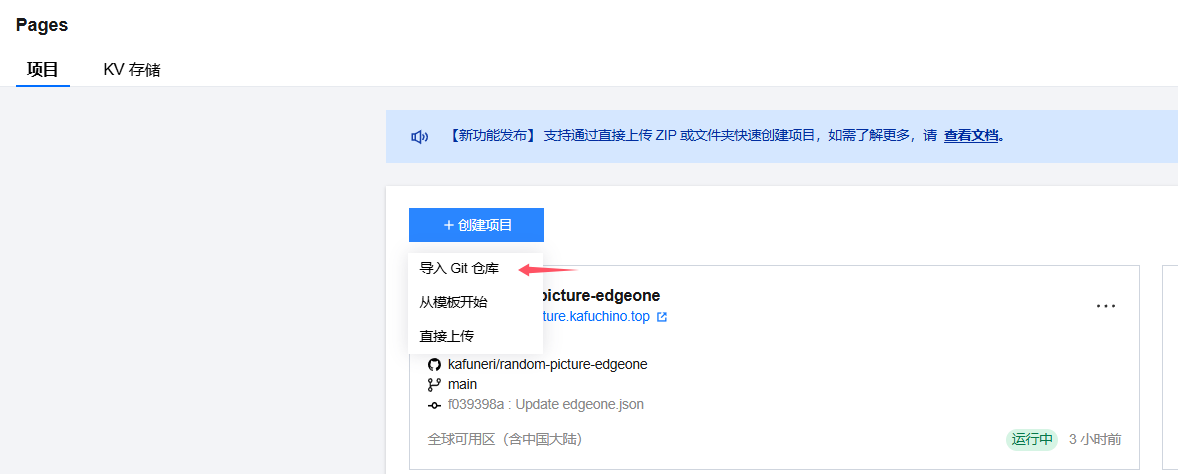Click the kafuneri/random-picture-edgeone repository text
The width and height of the screenshot is (1178, 474).
[548, 365]
